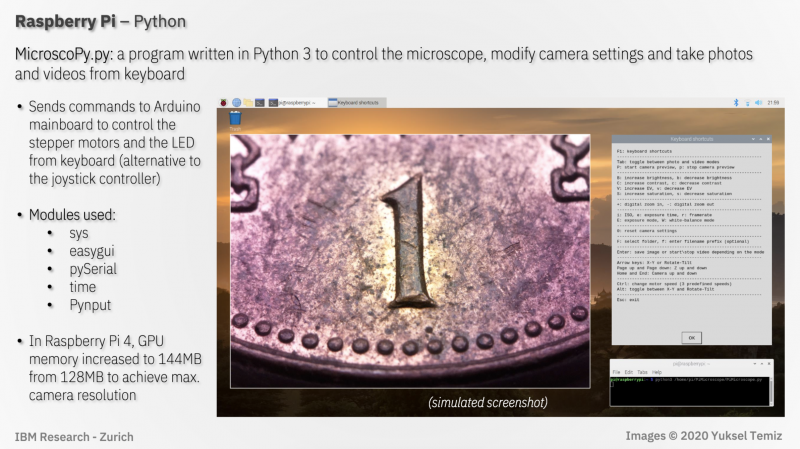
Task: Open the Wi-Fi network tray icon
Action: (745, 102)
